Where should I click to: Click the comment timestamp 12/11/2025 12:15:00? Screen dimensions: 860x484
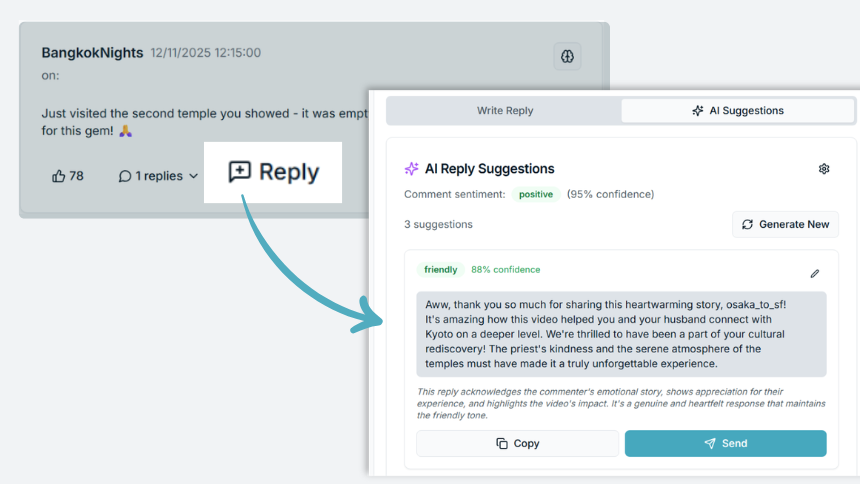click(205, 53)
